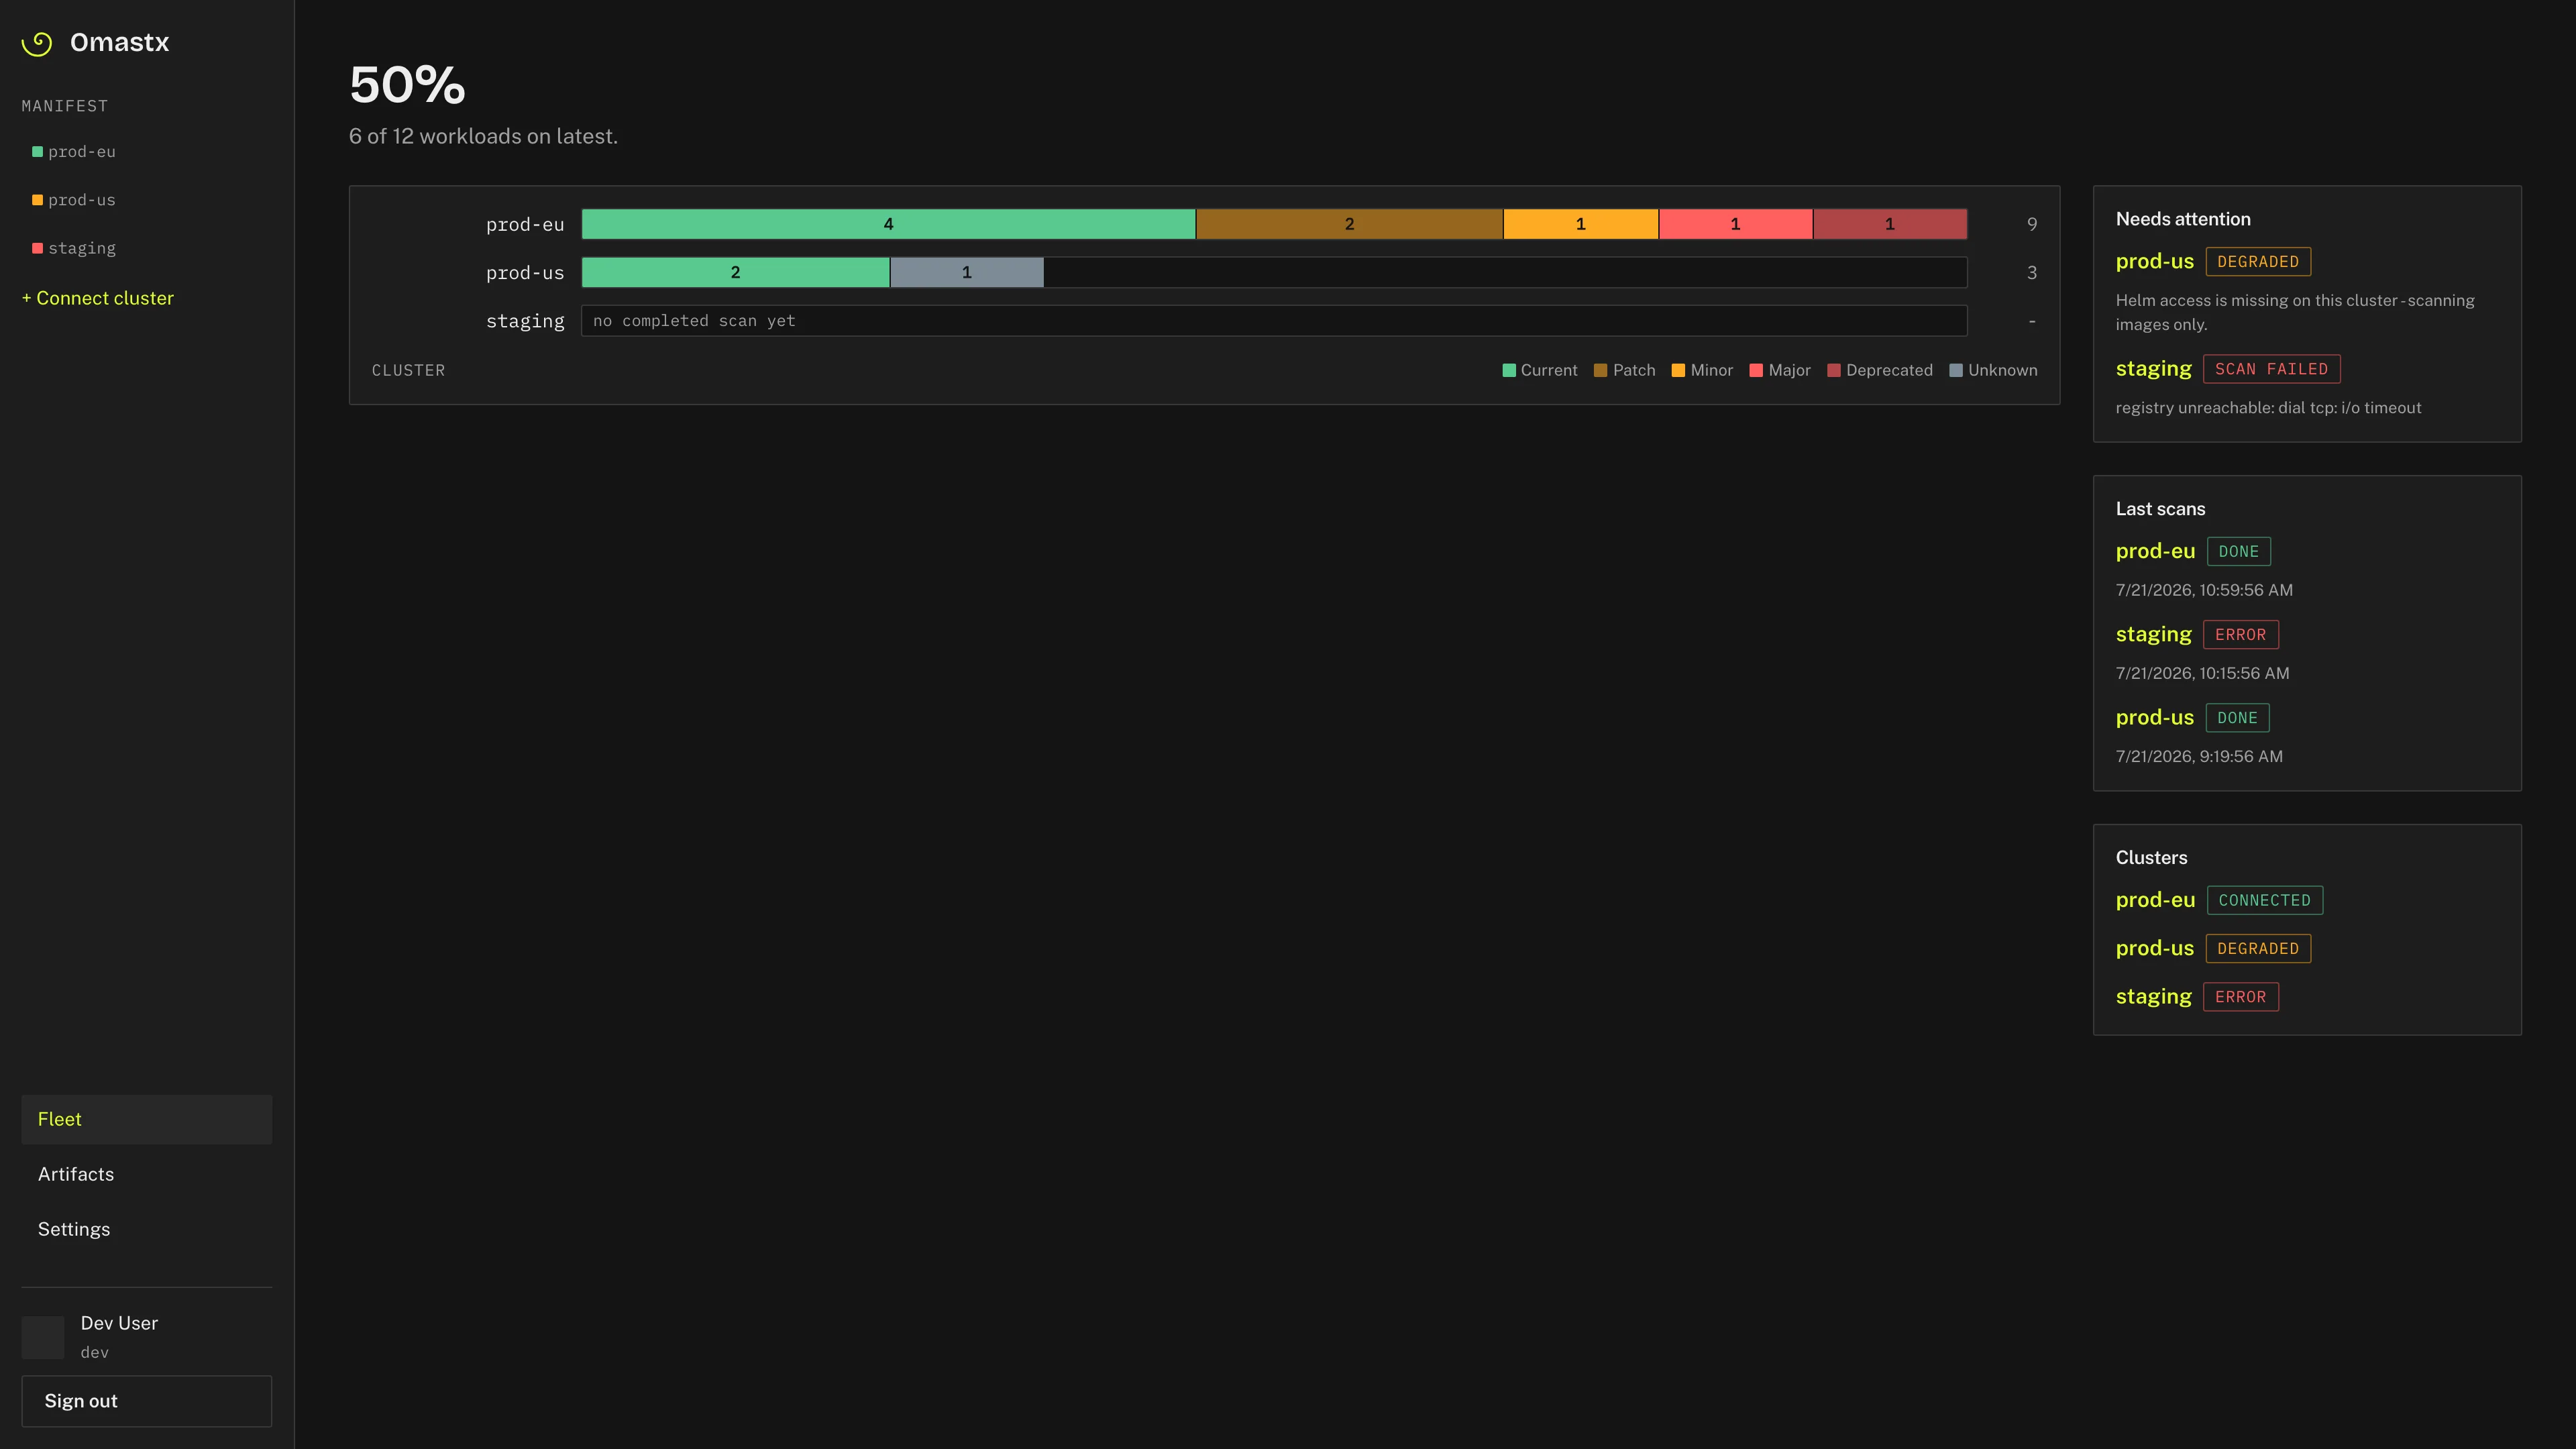The height and width of the screenshot is (1449, 2576).
Task: Open staging in the Manifest list
Action: click(81, 248)
